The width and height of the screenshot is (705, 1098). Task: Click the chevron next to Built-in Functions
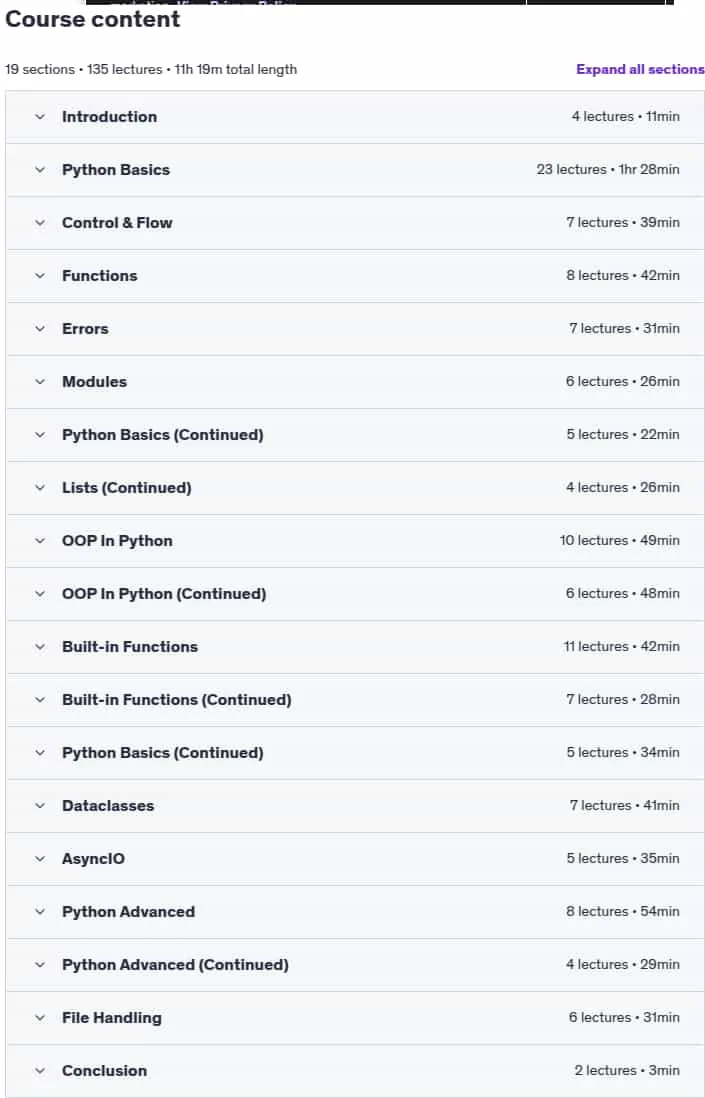[40, 647]
